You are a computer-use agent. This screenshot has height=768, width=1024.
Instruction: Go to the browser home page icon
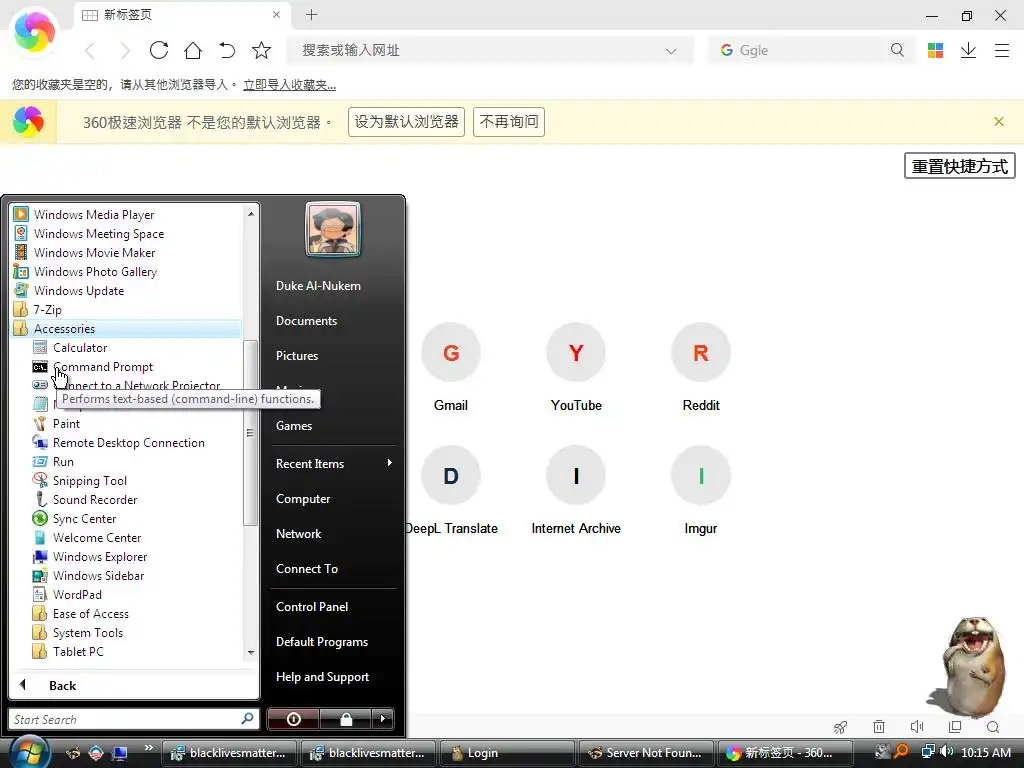(x=193, y=50)
